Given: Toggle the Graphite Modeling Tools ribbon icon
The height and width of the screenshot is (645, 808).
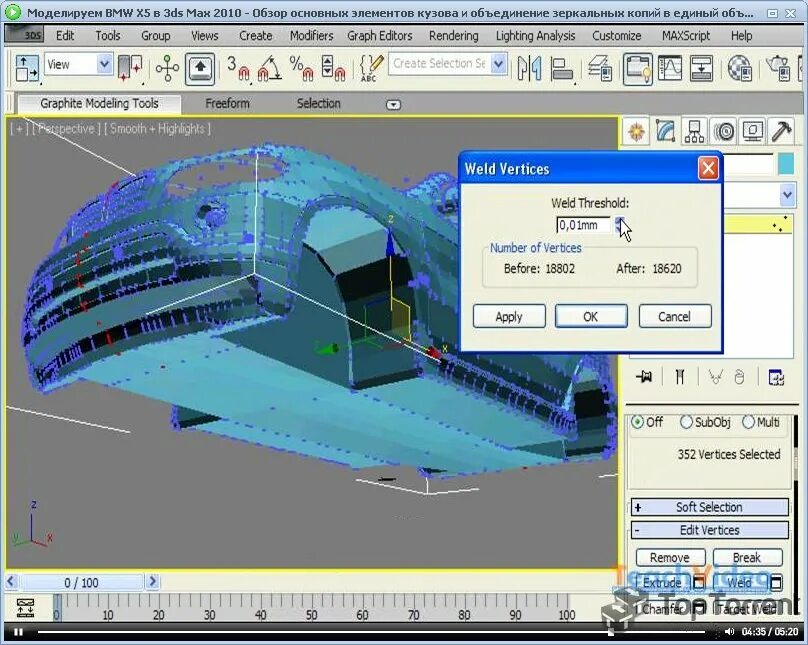Looking at the screenshot, I should 637,69.
